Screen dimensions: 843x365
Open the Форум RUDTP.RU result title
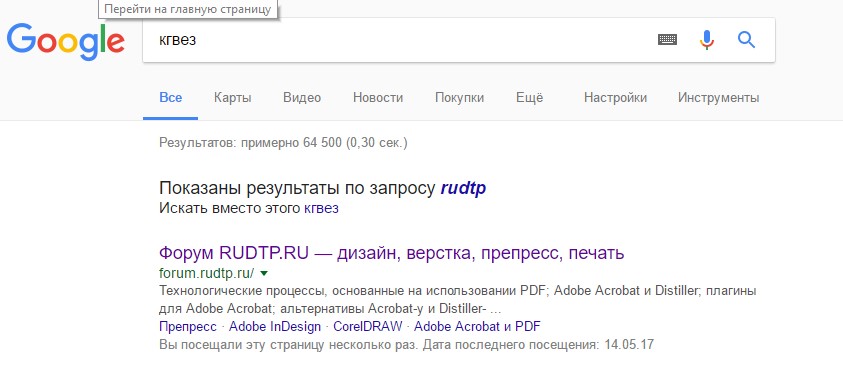[391, 253]
